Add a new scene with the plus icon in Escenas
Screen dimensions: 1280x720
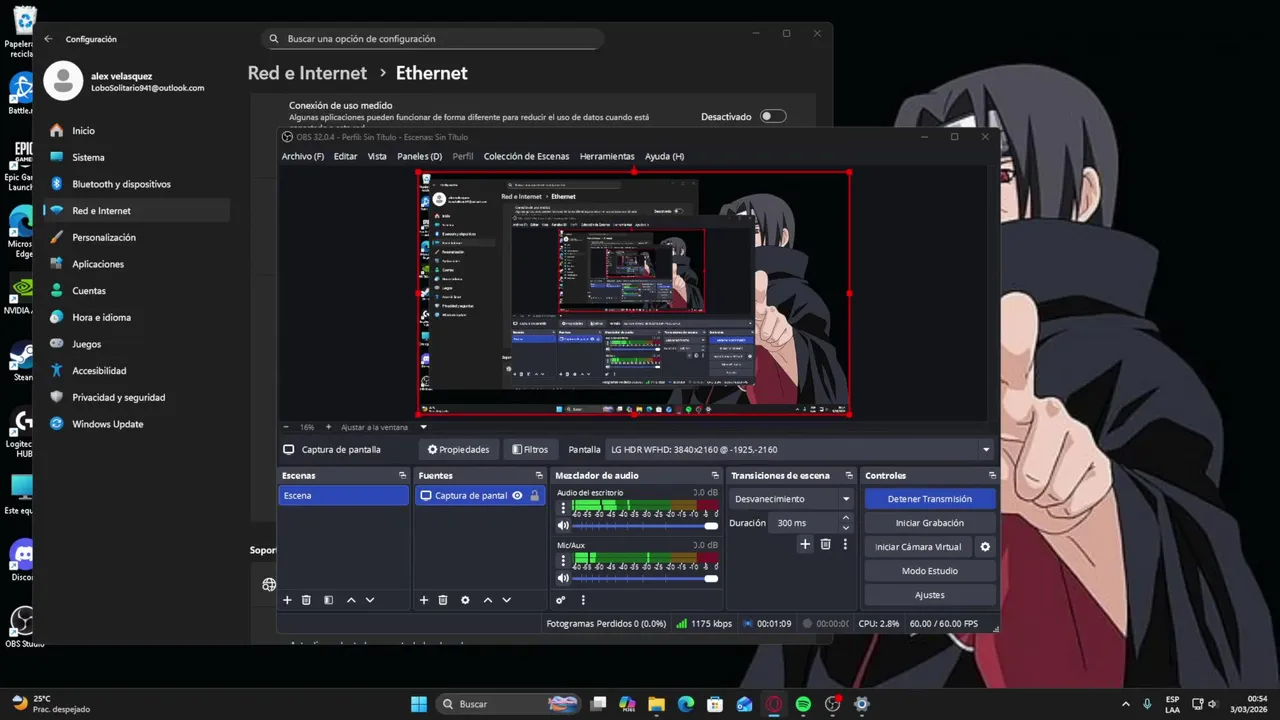(287, 600)
